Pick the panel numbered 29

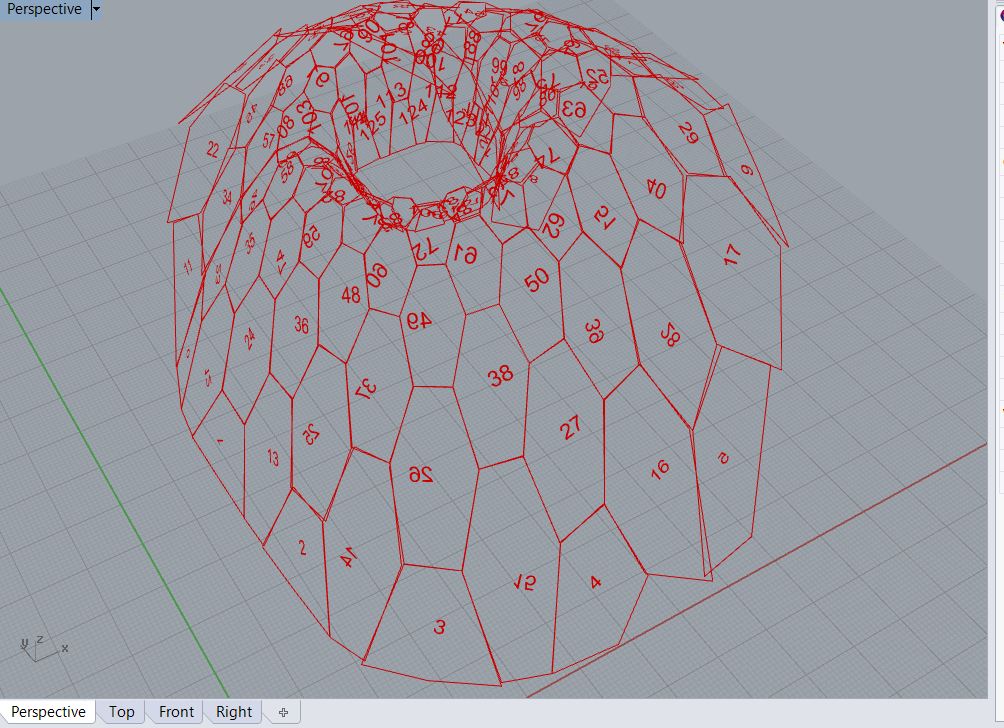(687, 134)
